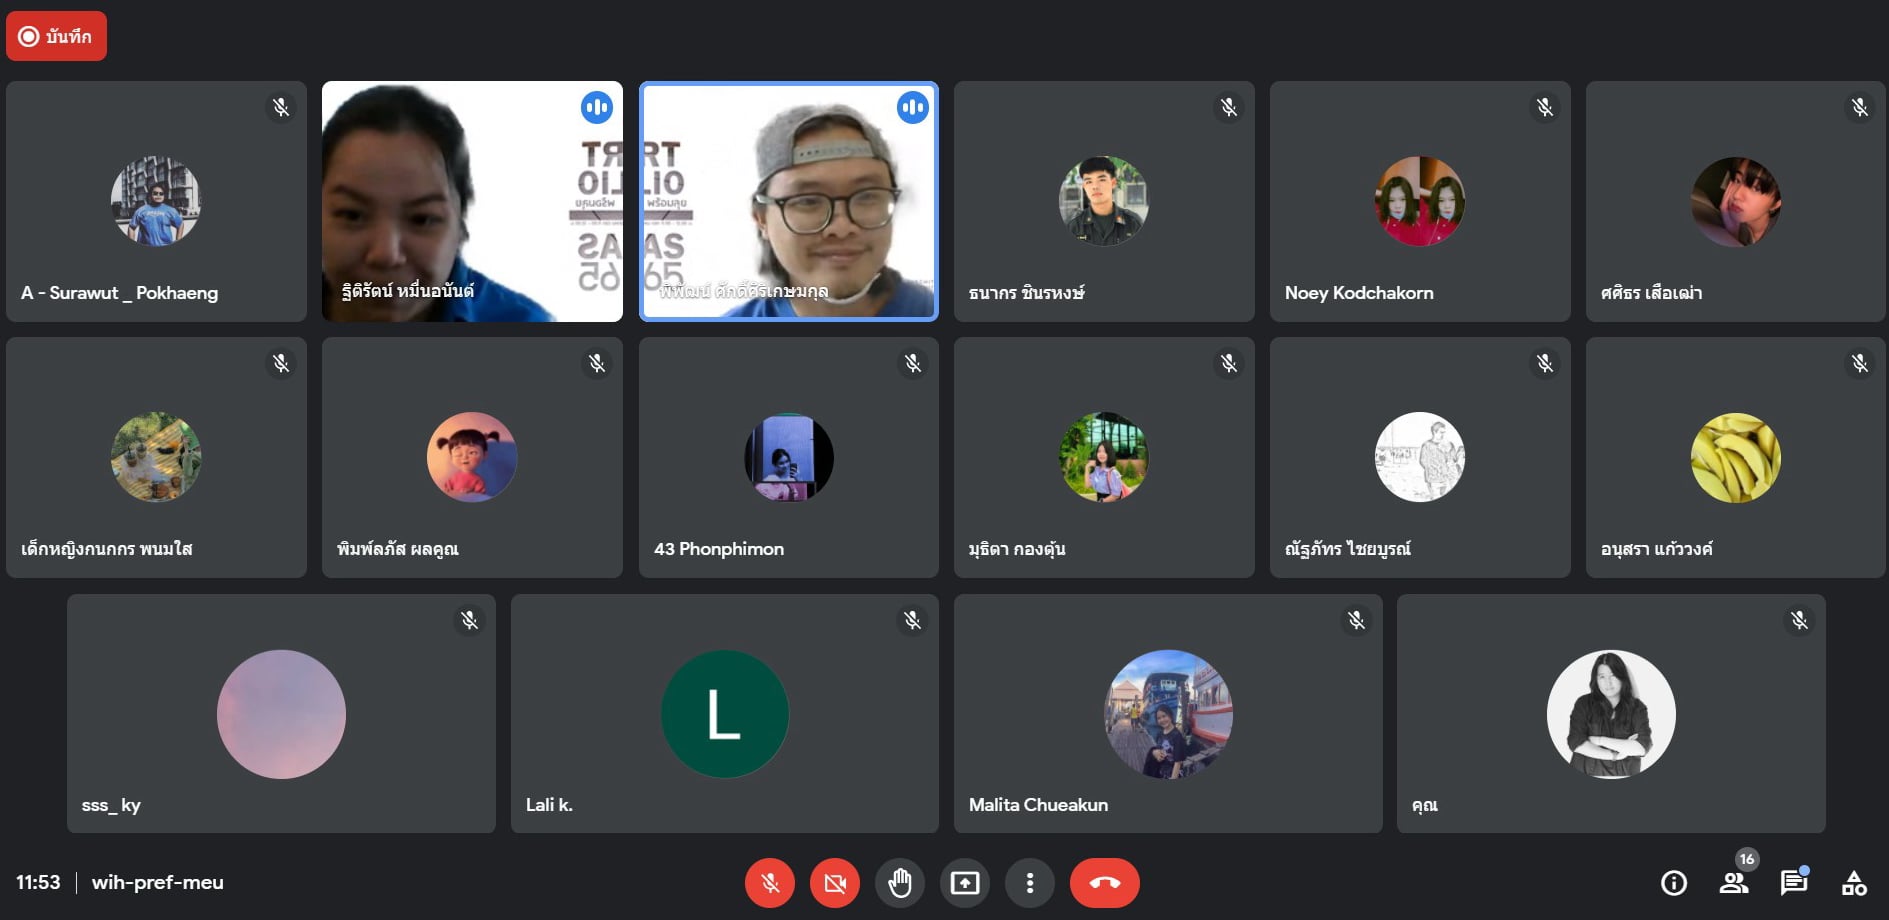Viewport: 1889px width, 920px height.
Task: Open the three-dot more options menu
Action: 1029,883
